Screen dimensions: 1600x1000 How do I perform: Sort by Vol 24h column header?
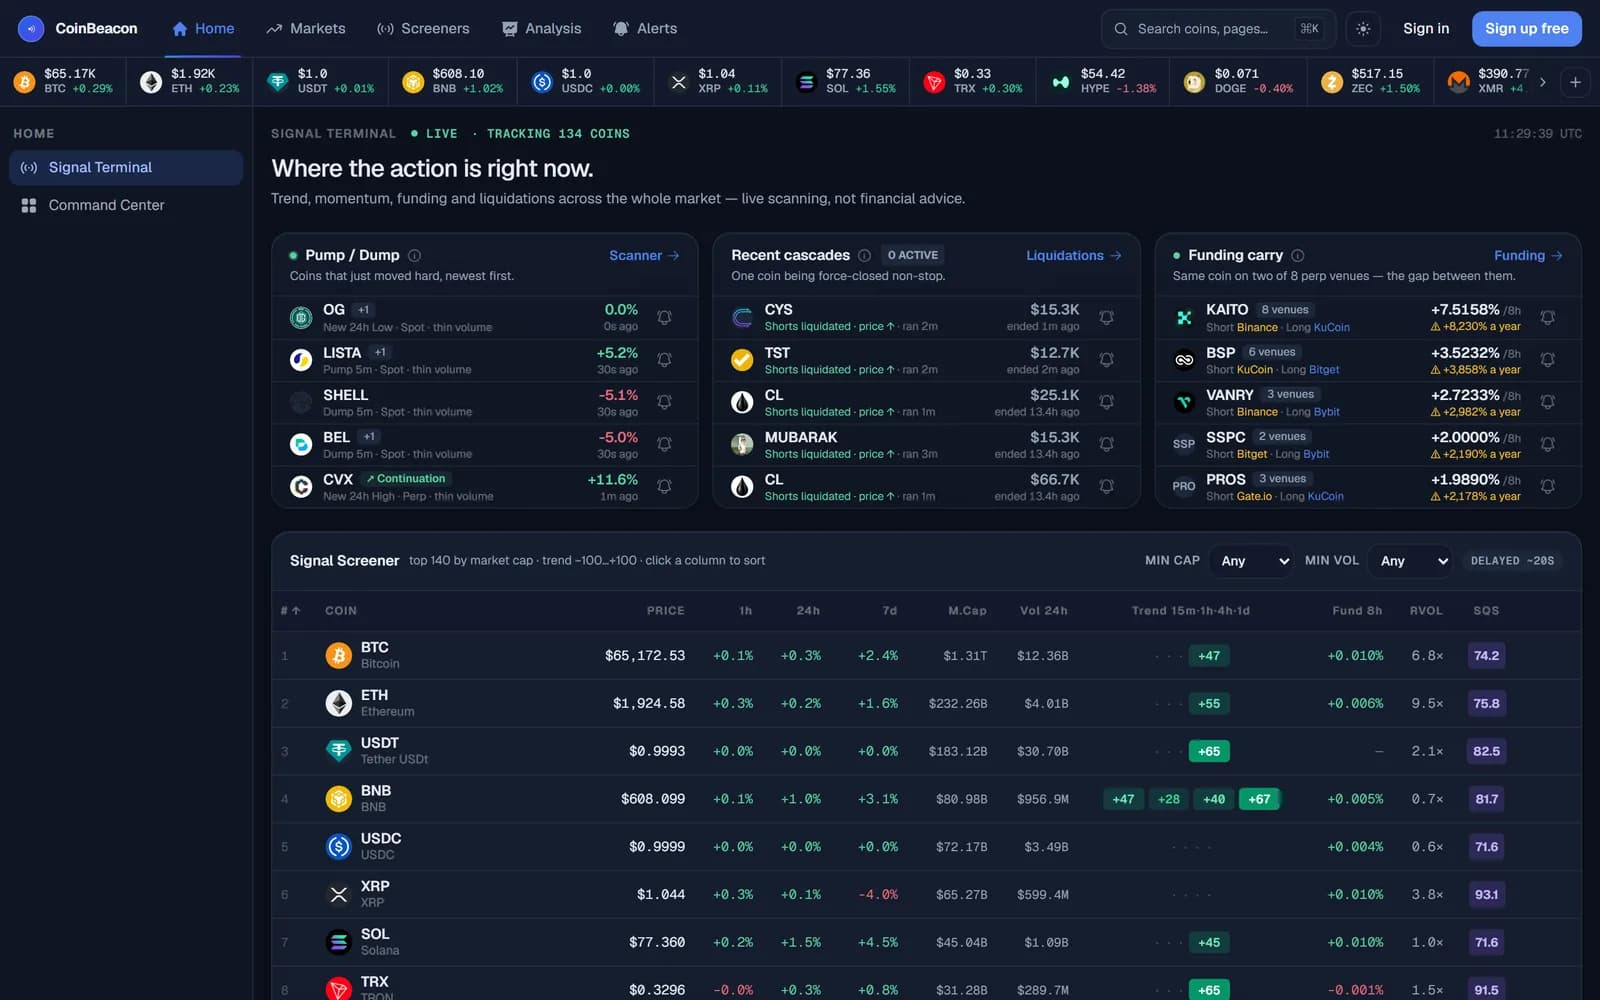[x=1044, y=610]
